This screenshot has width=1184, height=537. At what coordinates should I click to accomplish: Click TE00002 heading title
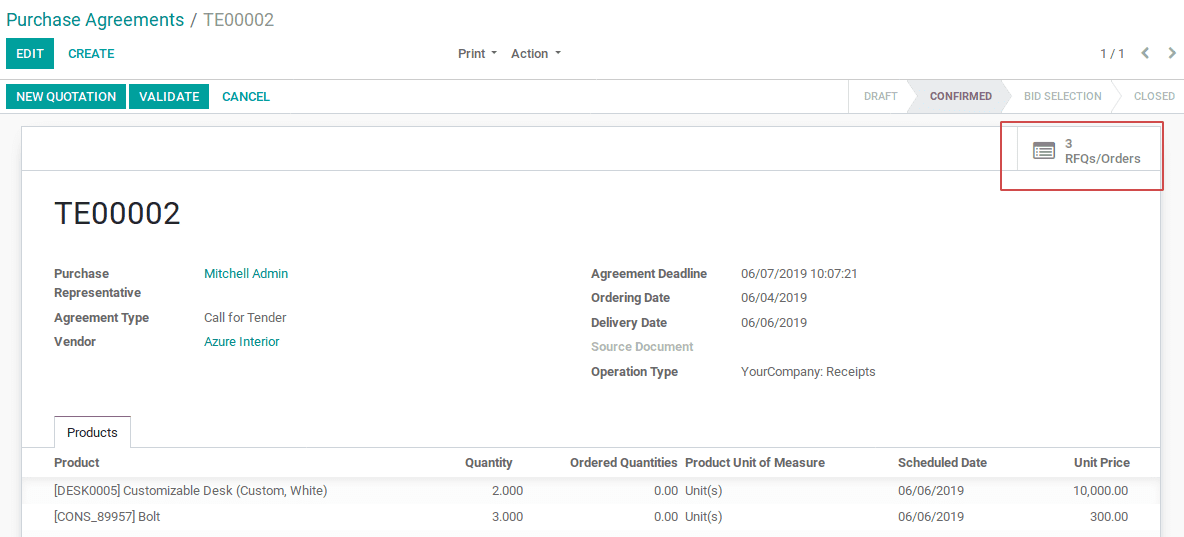(x=118, y=214)
